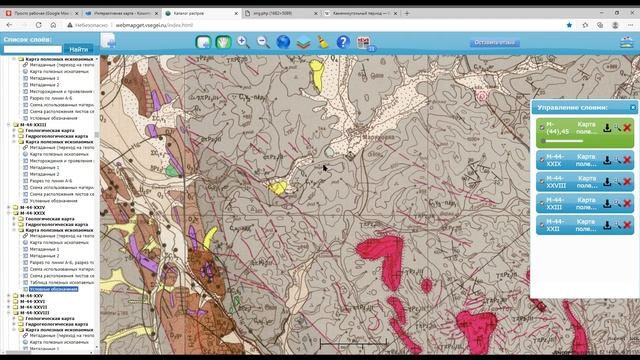Remove the M-44-XXIII layer
The width and height of the screenshot is (640, 360).
click(x=627, y=203)
